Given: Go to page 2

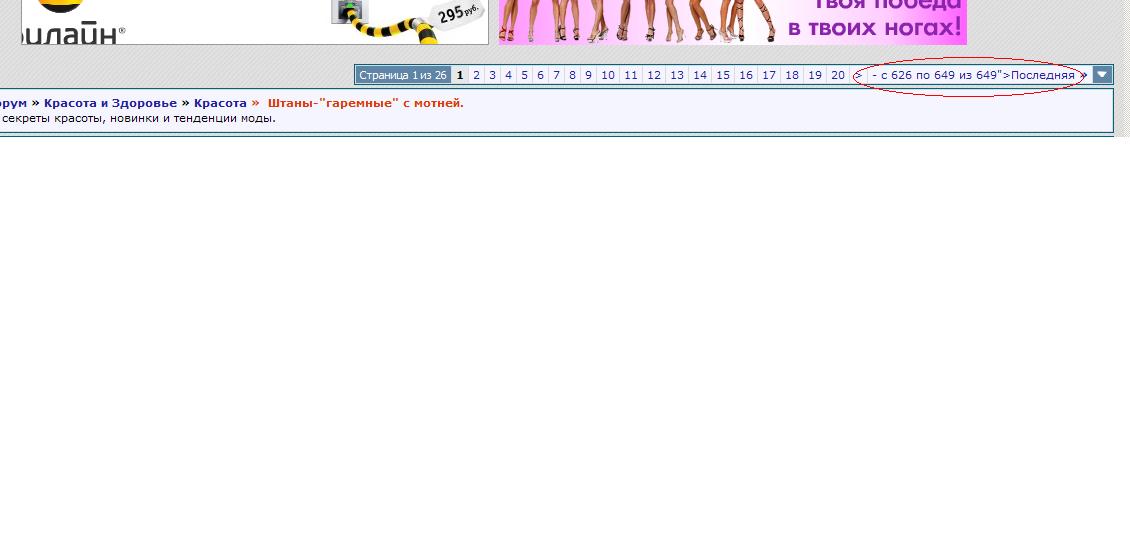Looking at the screenshot, I should tap(476, 75).
